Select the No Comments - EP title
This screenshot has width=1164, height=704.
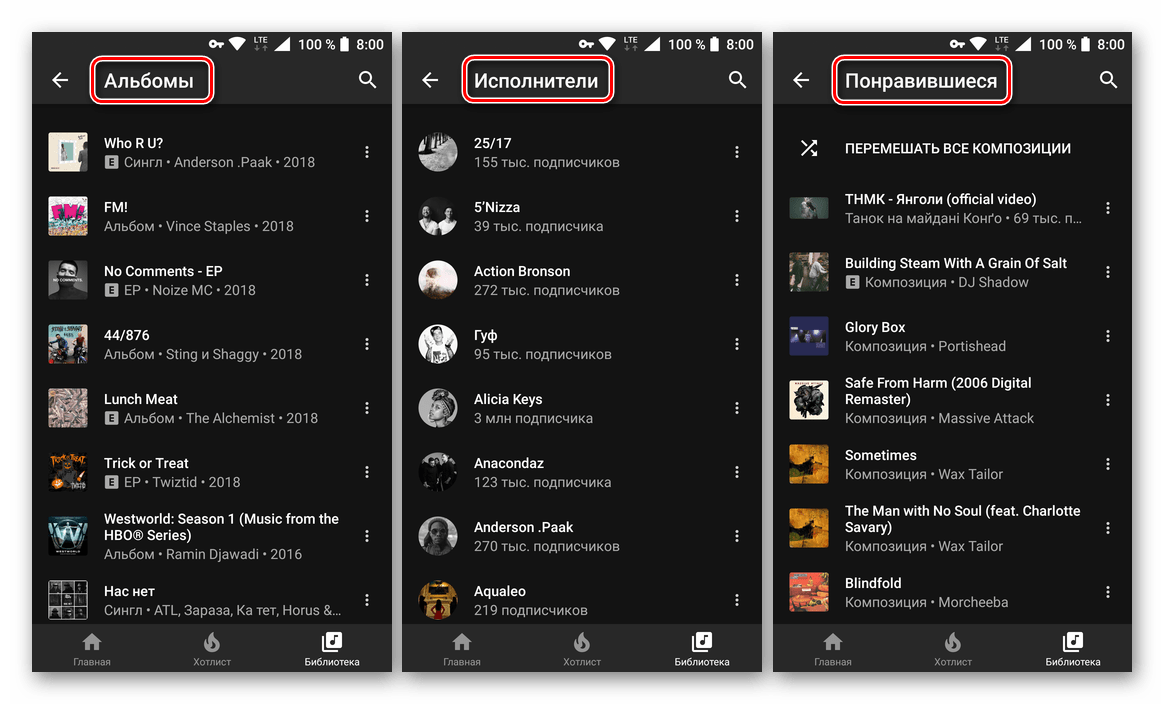point(163,271)
